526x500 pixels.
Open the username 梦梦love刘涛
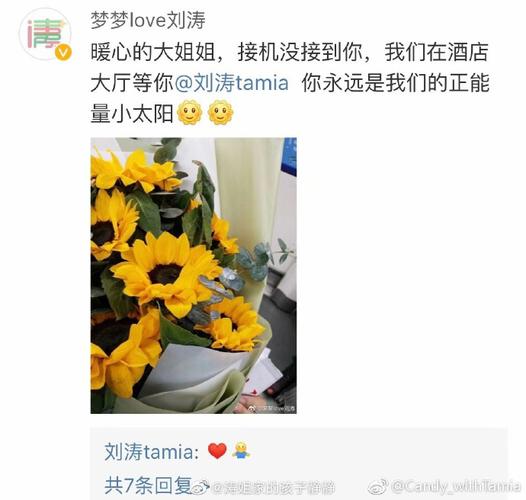(x=148, y=20)
